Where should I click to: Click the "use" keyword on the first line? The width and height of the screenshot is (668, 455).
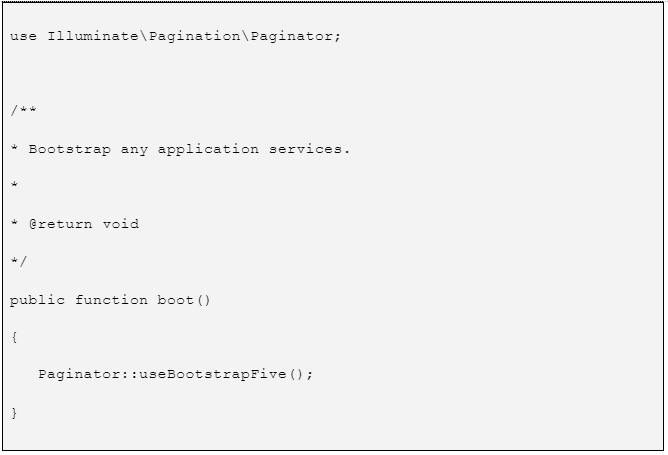pyautogui.click(x=24, y=37)
